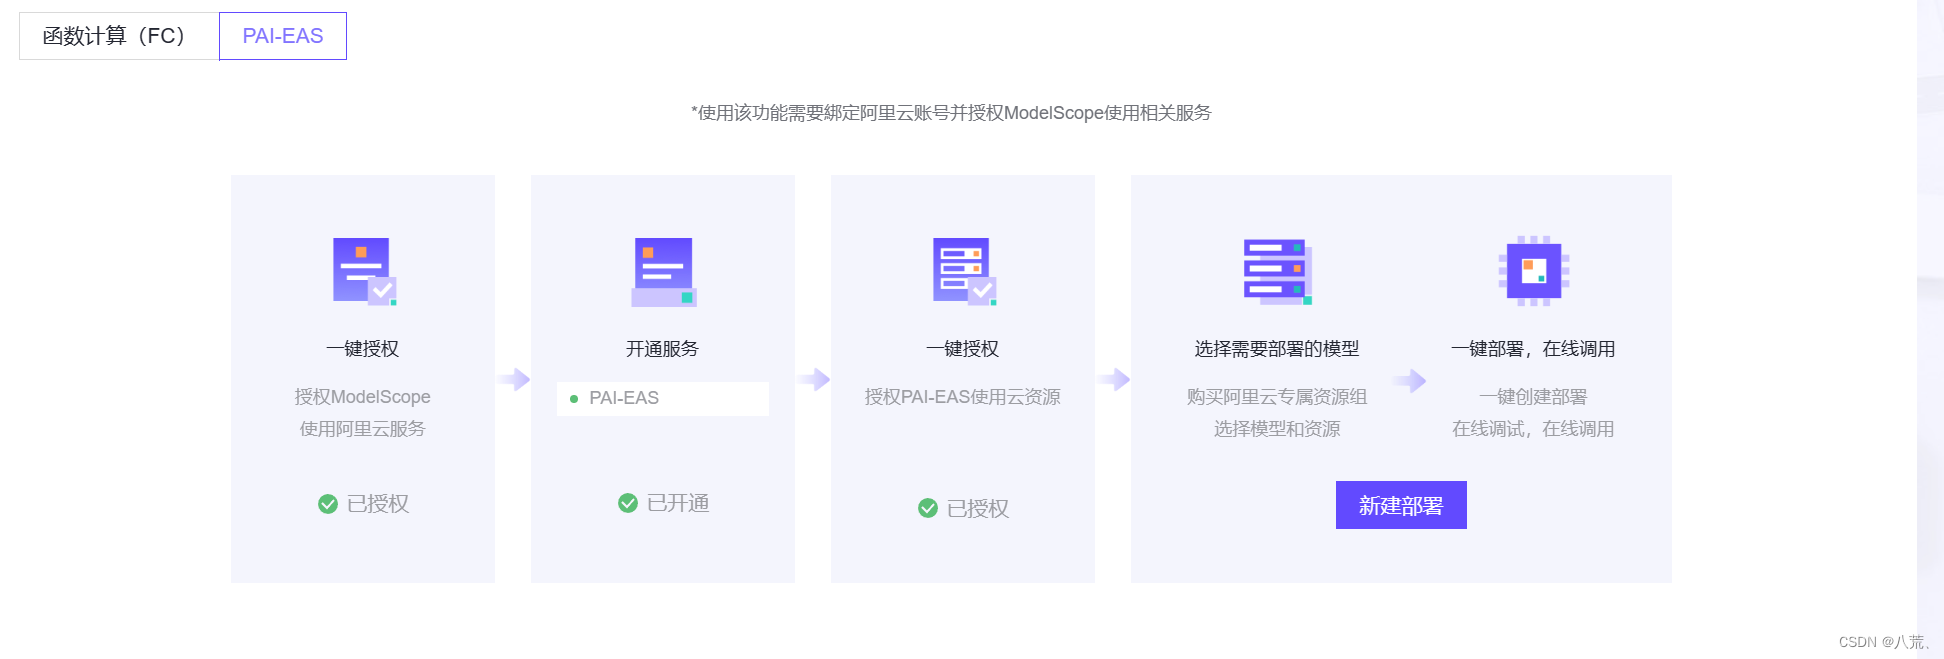1944x659 pixels.
Task: Click the 已开通 status text
Action: [x=678, y=503]
